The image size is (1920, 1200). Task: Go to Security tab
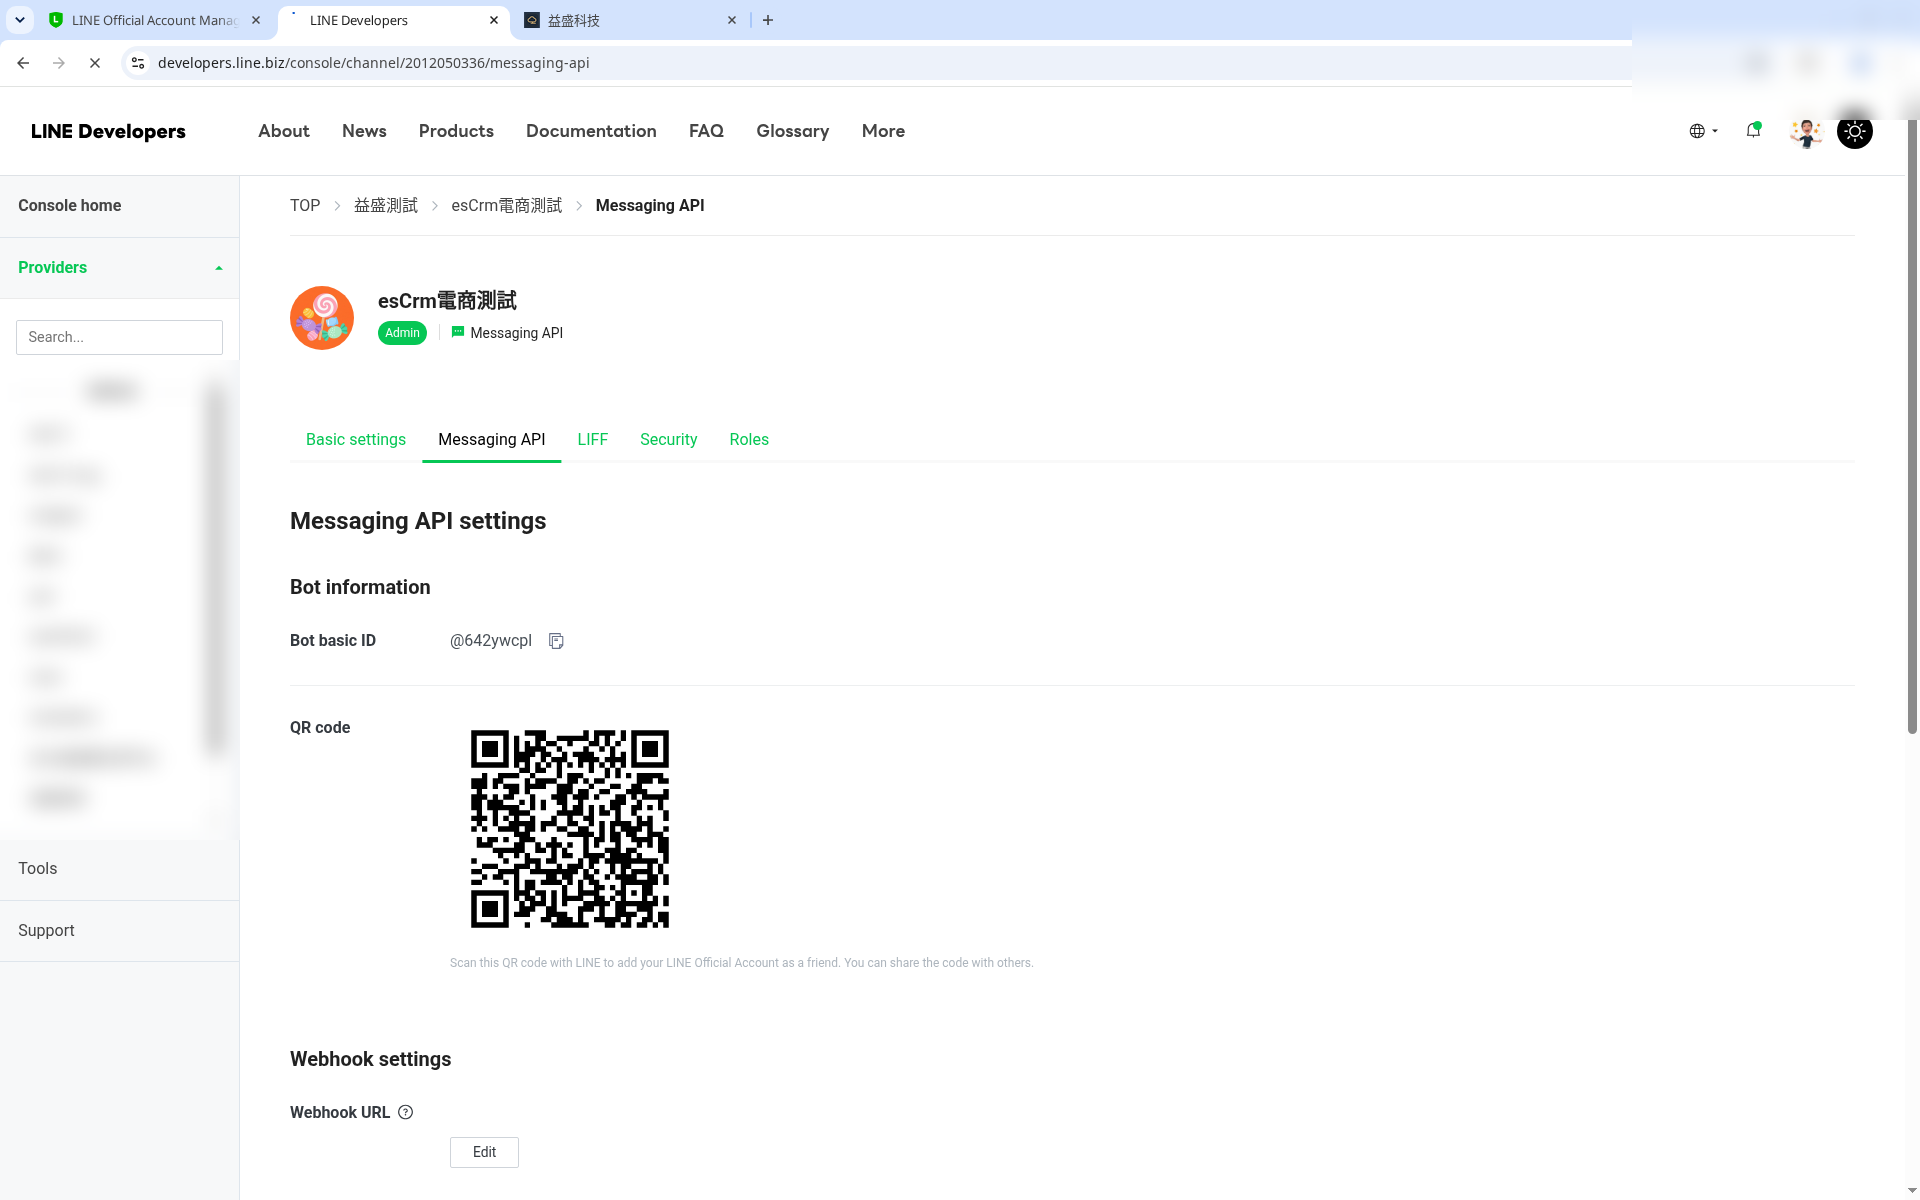669,440
